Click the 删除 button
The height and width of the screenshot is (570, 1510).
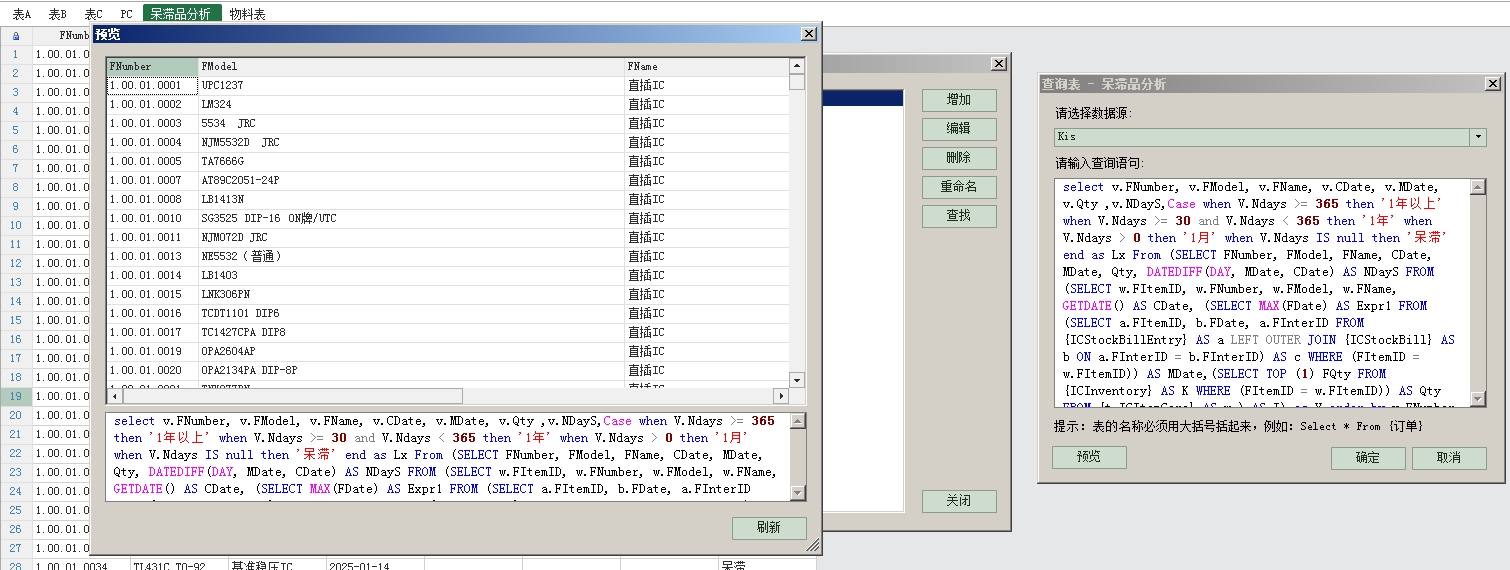point(958,158)
